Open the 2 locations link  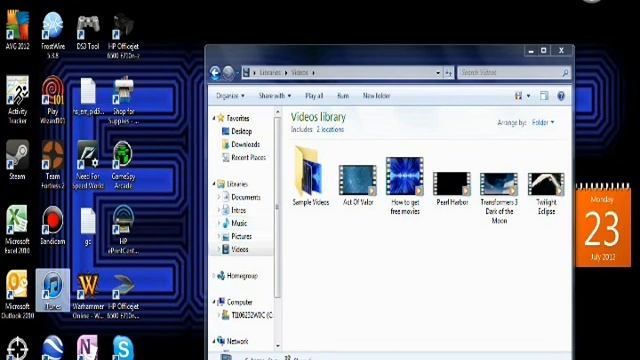click(330, 129)
